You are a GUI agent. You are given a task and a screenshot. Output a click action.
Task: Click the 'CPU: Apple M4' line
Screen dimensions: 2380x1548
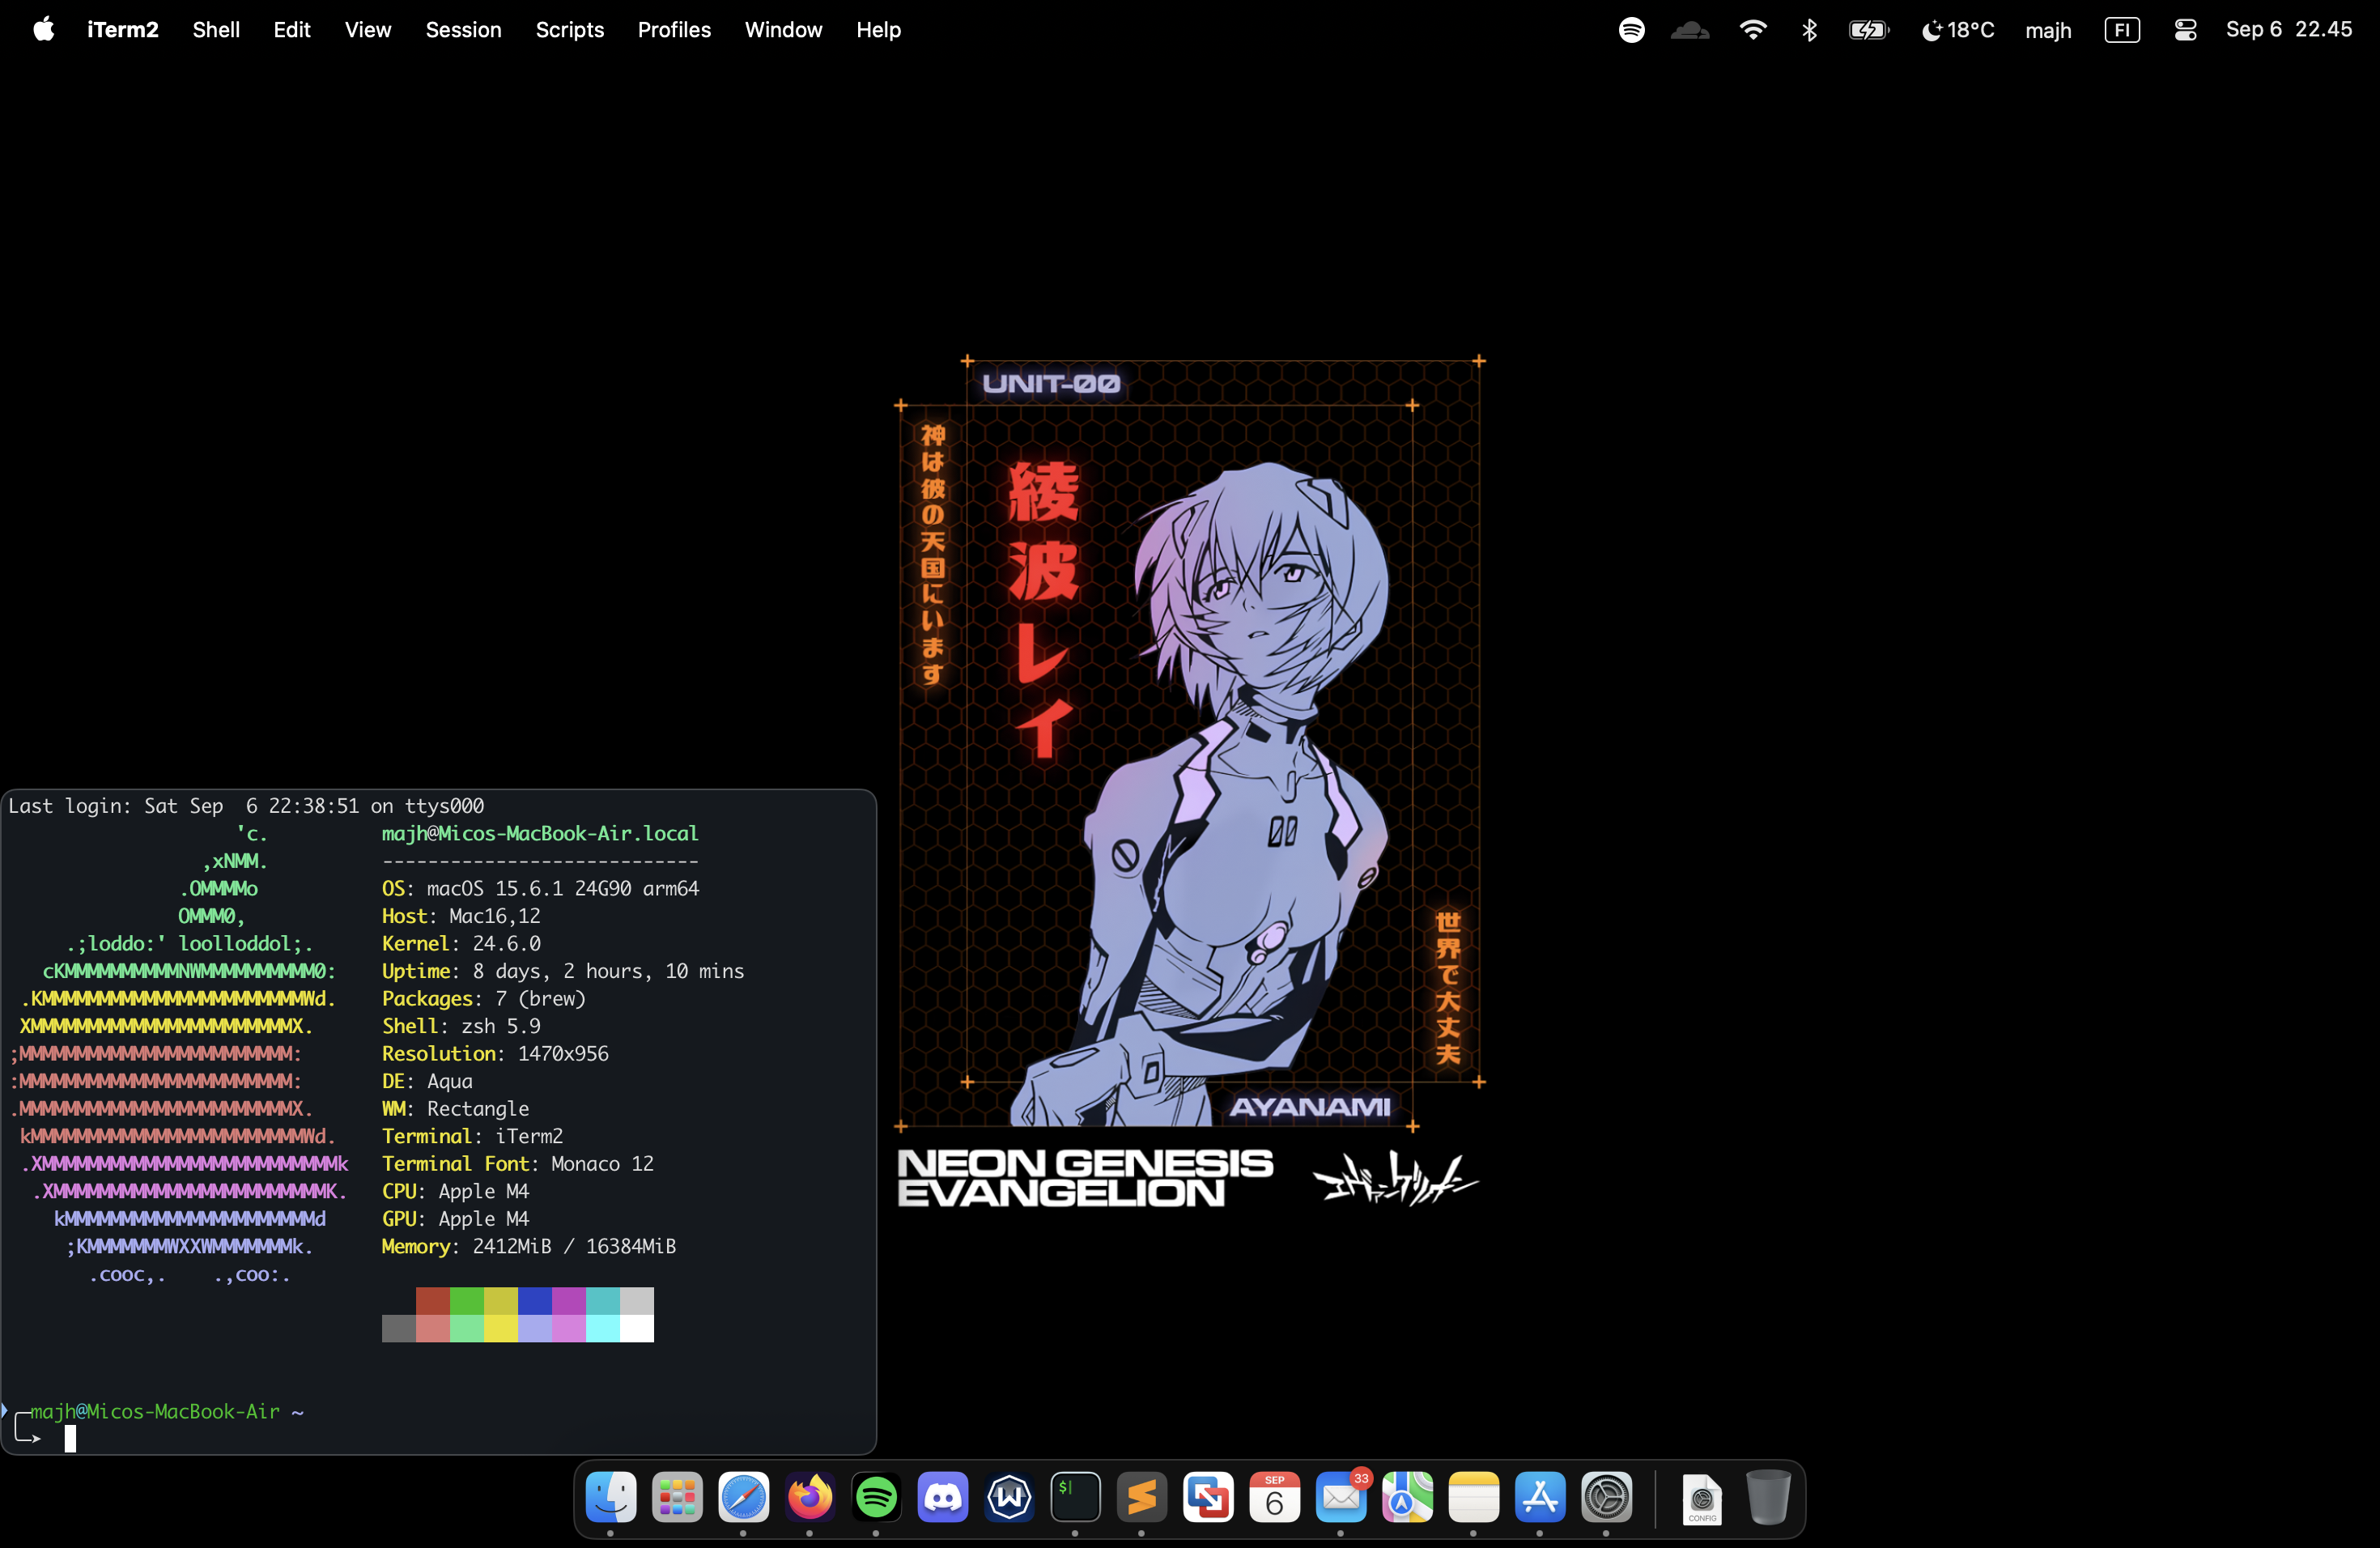pos(455,1191)
